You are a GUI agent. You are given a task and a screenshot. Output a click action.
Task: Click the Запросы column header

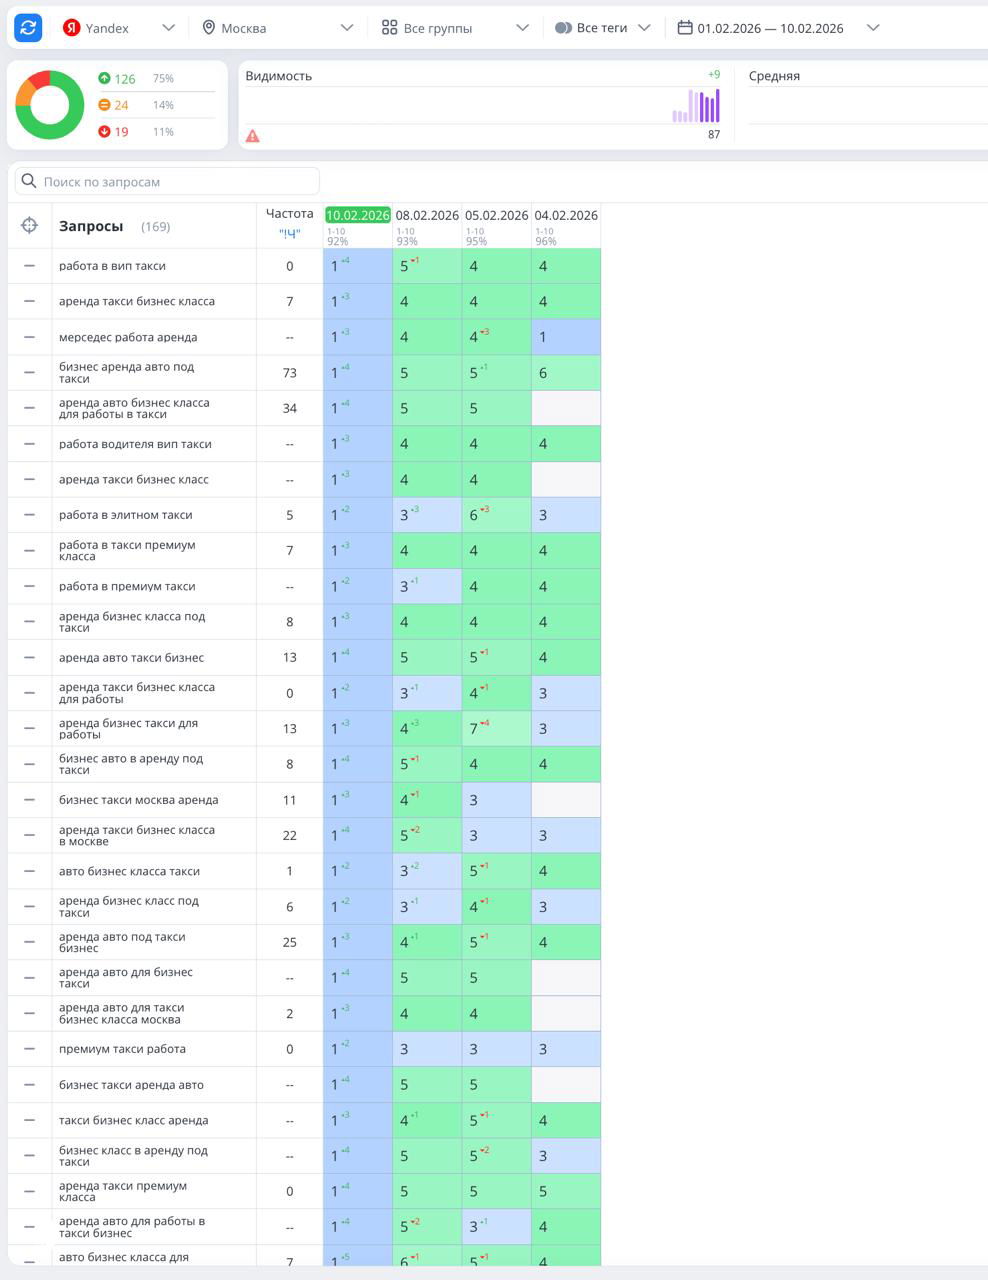(91, 226)
